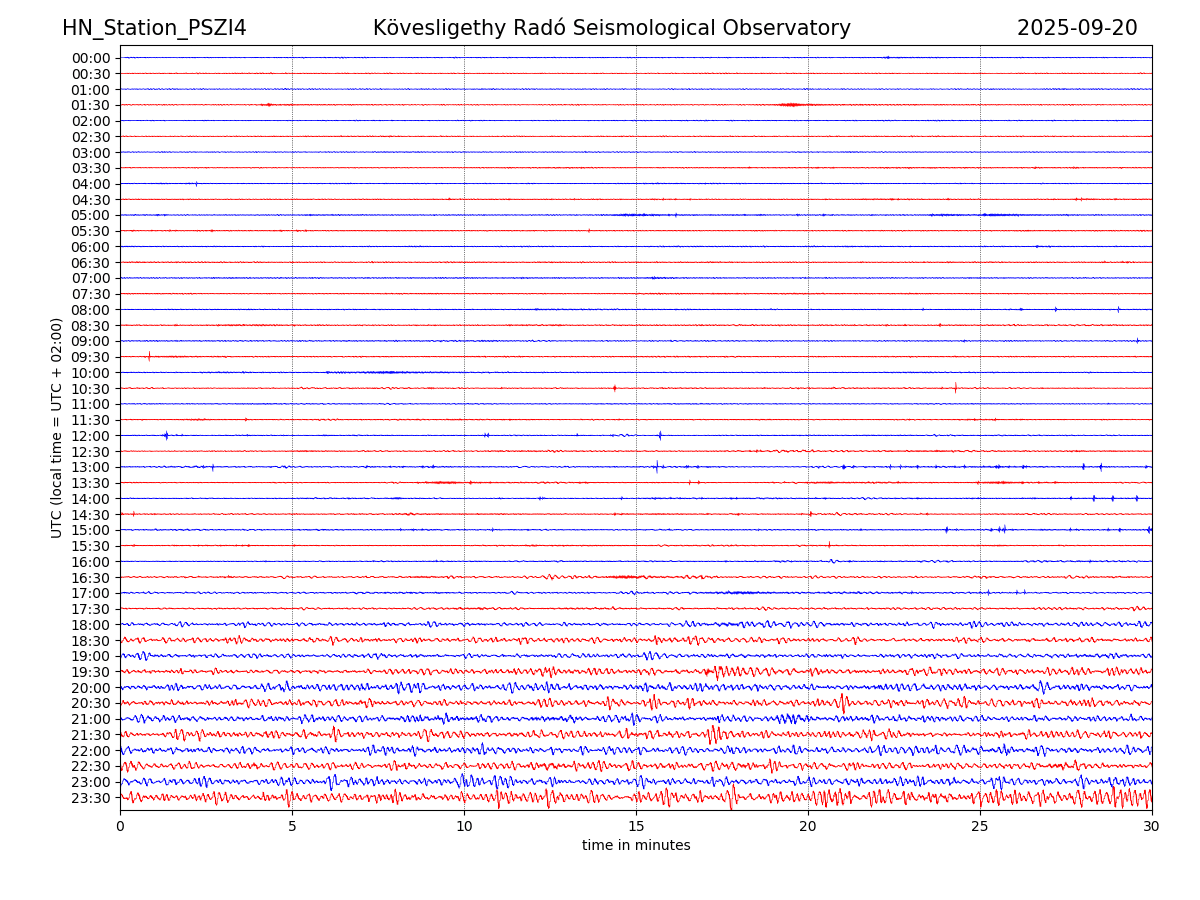Click the UTC local time y-axis label

[58, 427]
